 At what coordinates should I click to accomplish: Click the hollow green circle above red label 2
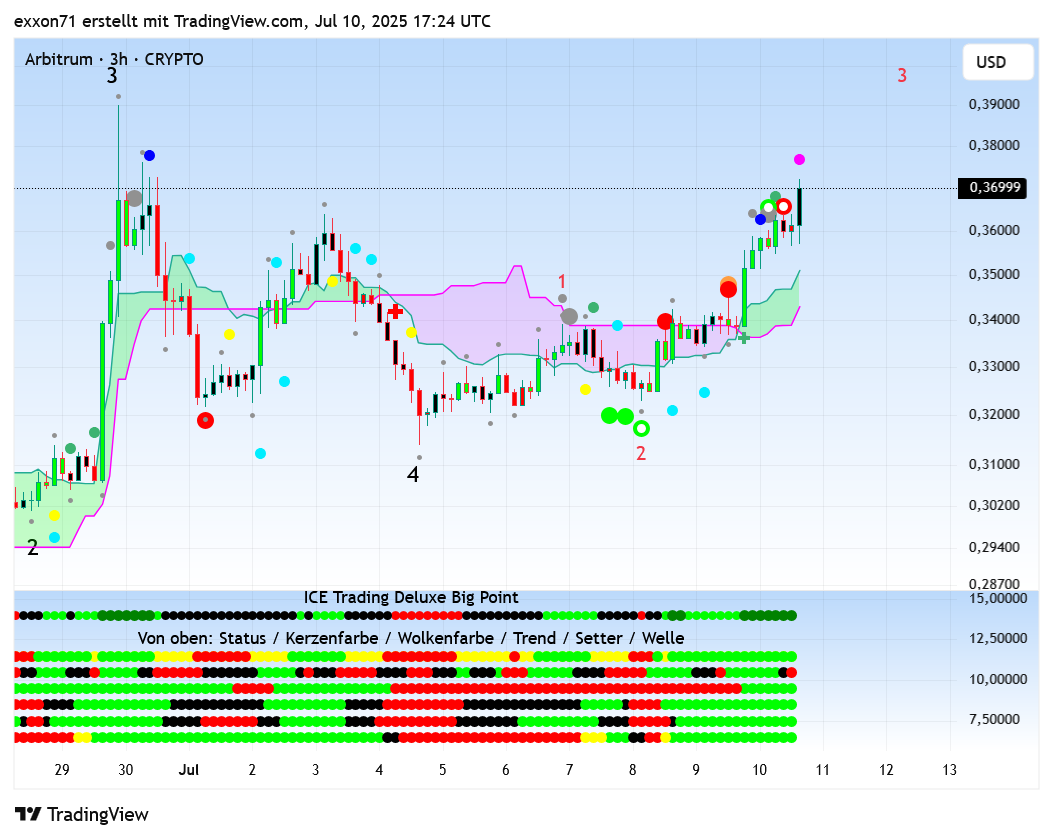(x=642, y=429)
